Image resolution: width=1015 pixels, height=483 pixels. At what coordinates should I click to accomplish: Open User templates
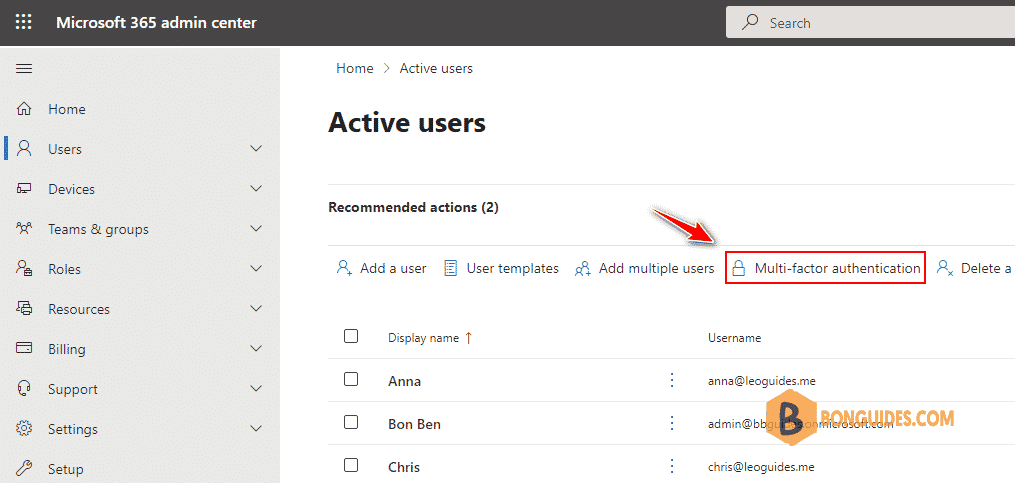[x=502, y=268]
